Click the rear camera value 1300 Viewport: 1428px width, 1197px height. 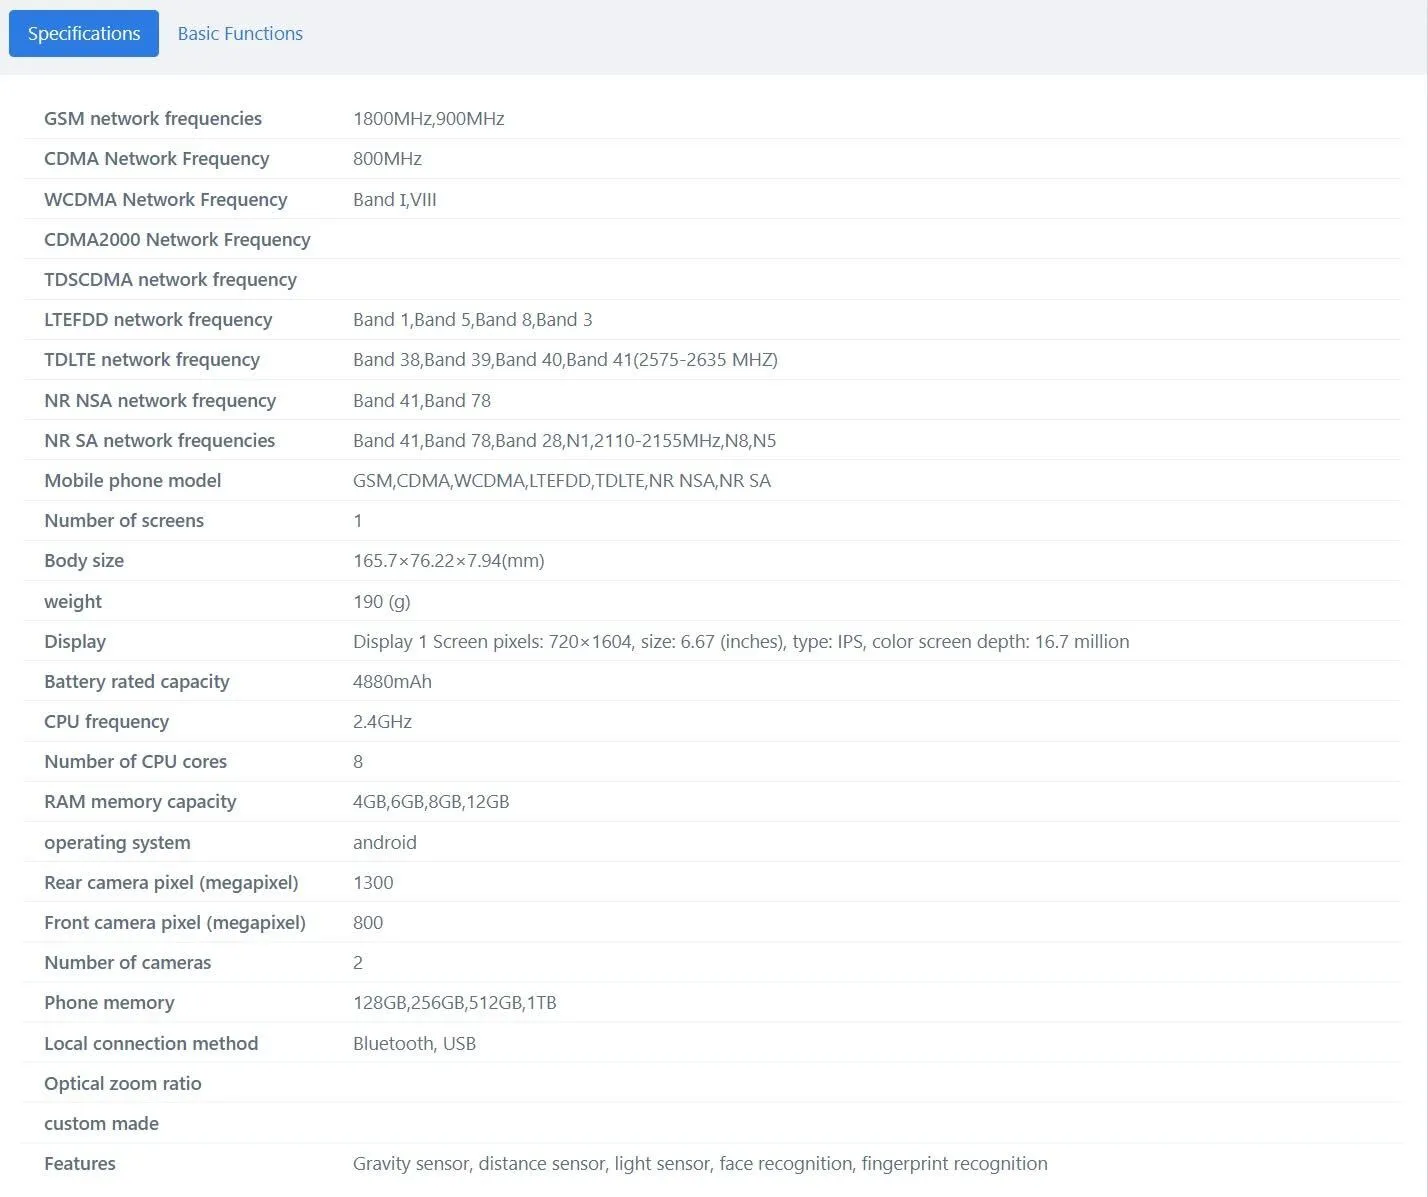373,882
